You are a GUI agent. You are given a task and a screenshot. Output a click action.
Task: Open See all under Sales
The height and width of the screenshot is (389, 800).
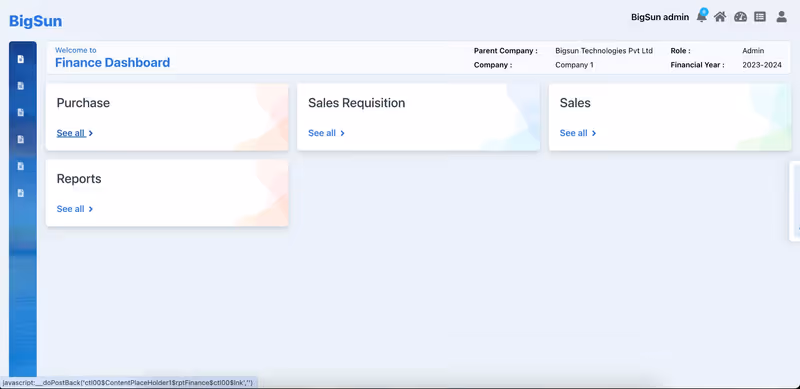pyautogui.click(x=573, y=133)
